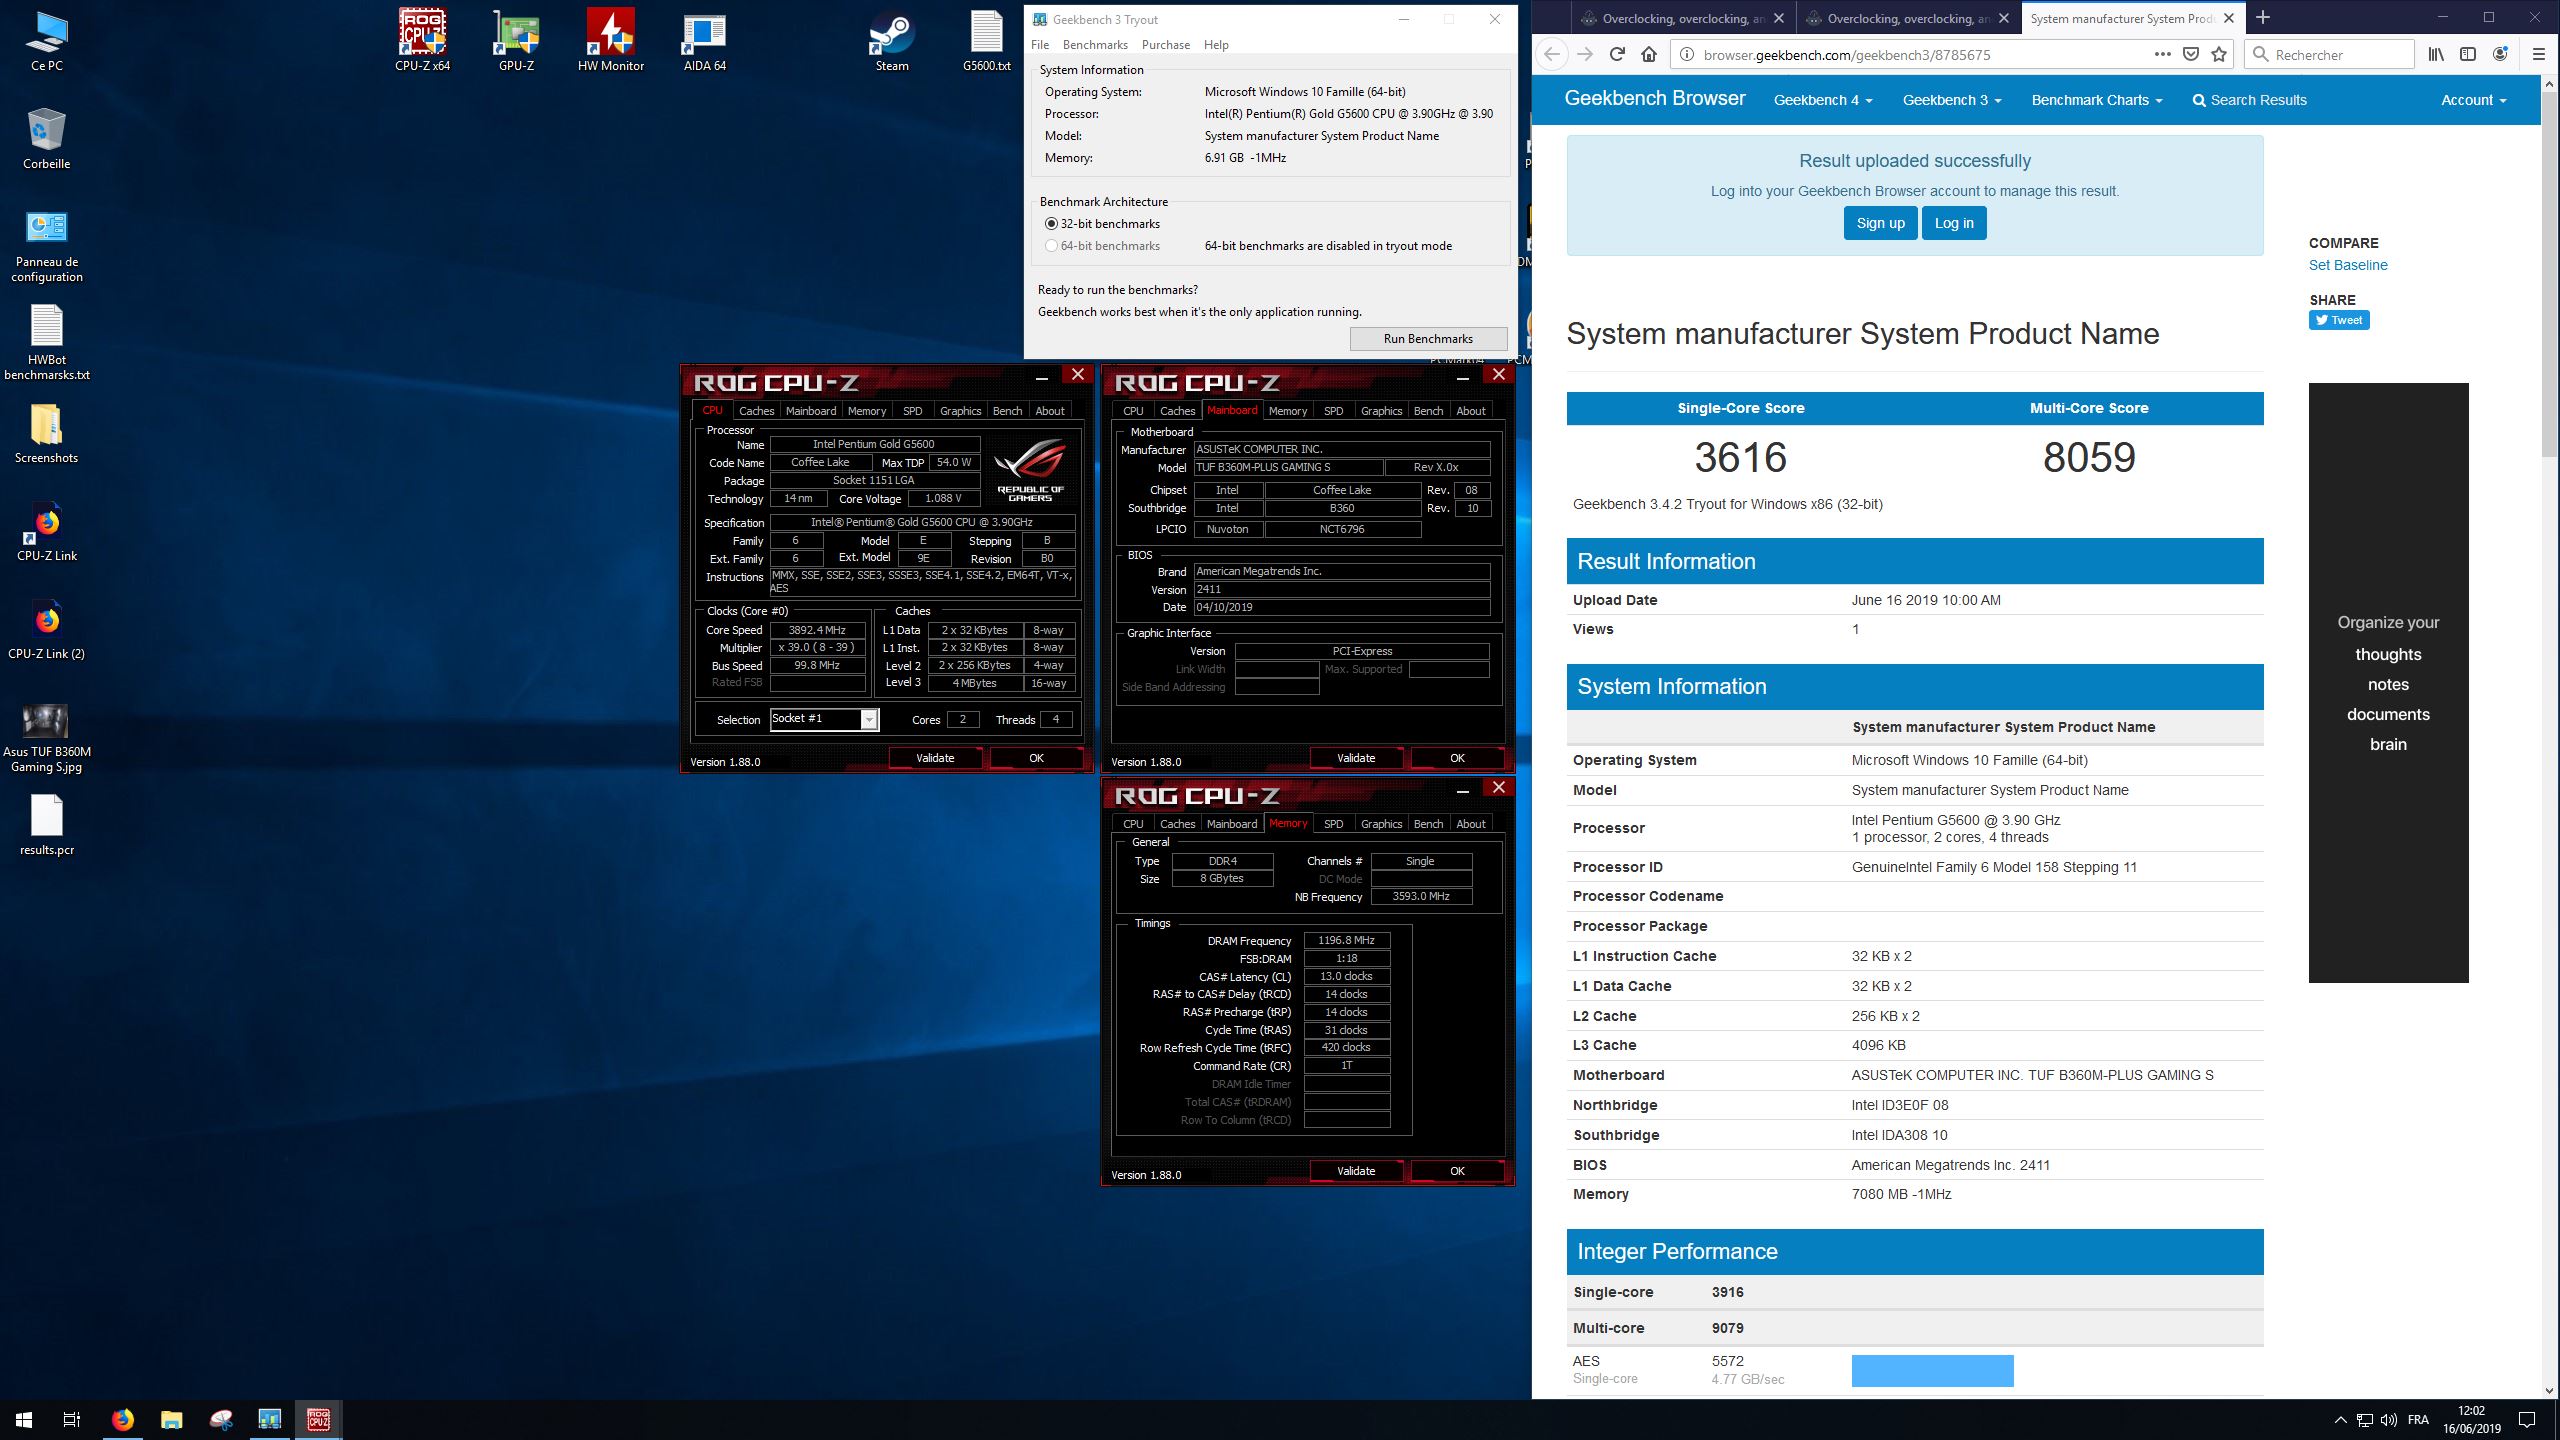Open HWBot benchmarsks.txt file icon
2560x1440 pixels.
click(x=46, y=342)
